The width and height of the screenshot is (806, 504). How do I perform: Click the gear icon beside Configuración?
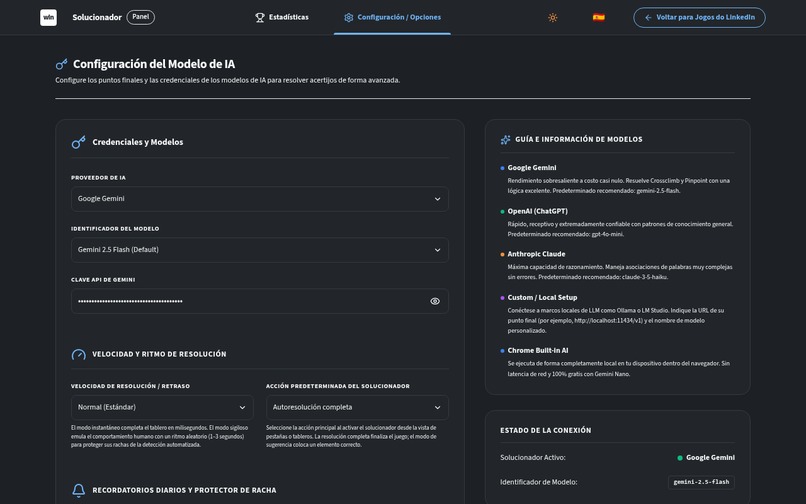click(349, 17)
